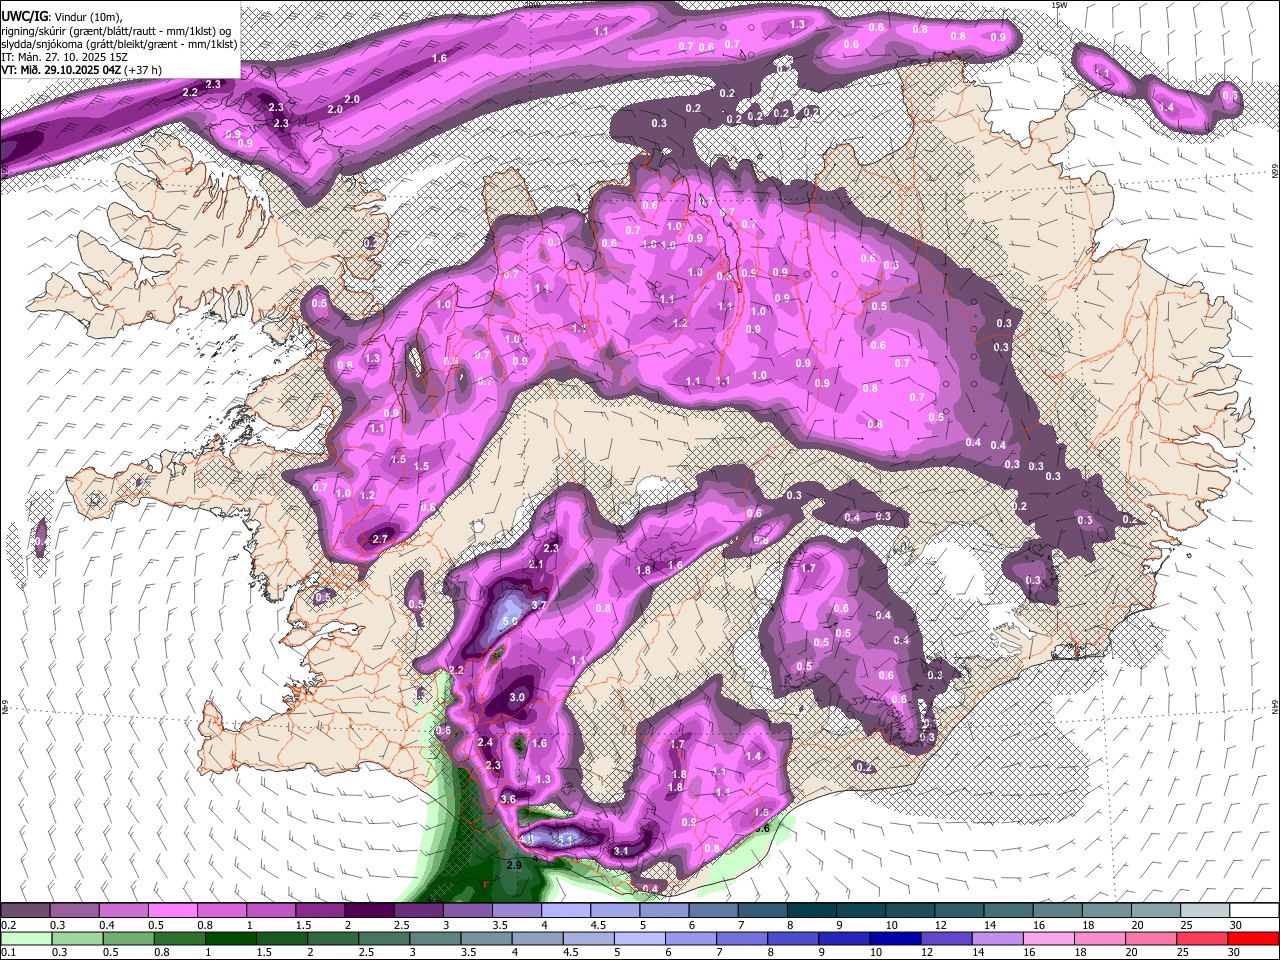Click the '(+37 h)' forecast offset text
Image resolution: width=1280 pixels, height=960 pixels.
pyautogui.click(x=142, y=70)
